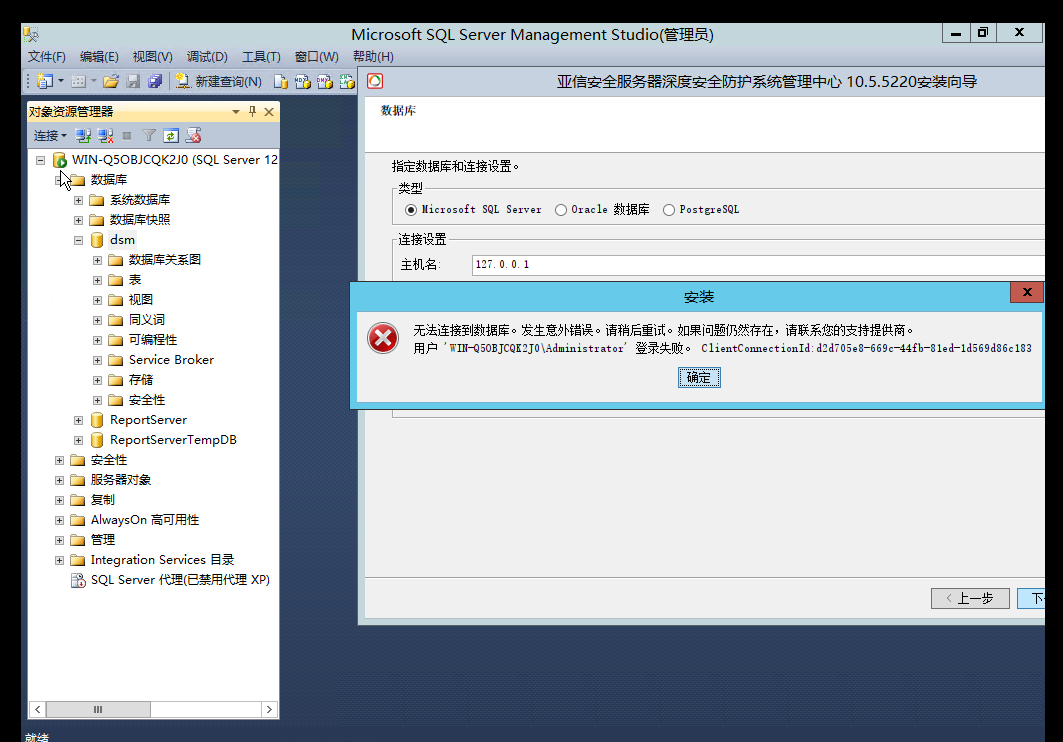Click the ReportServerTempDB database cylinder icon
Viewport: 1063px width, 742px height.
click(97, 440)
